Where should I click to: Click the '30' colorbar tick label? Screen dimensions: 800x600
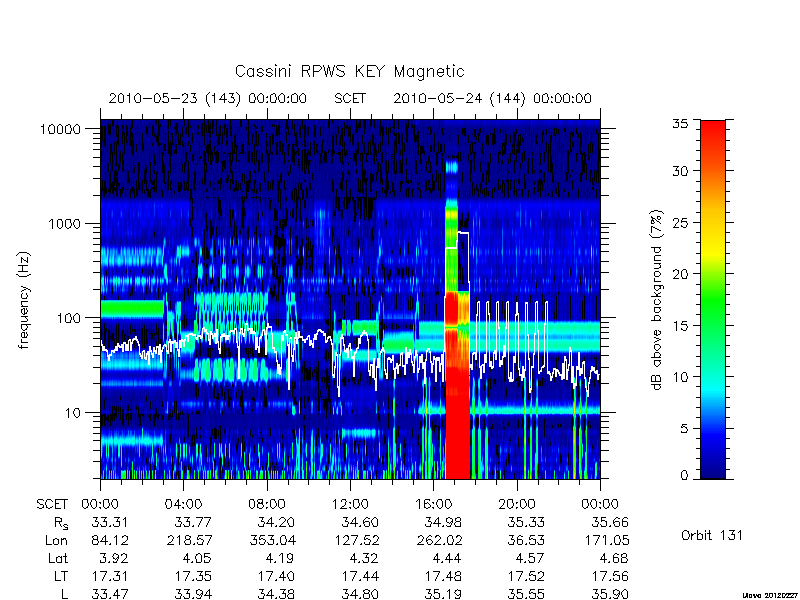[x=680, y=171]
